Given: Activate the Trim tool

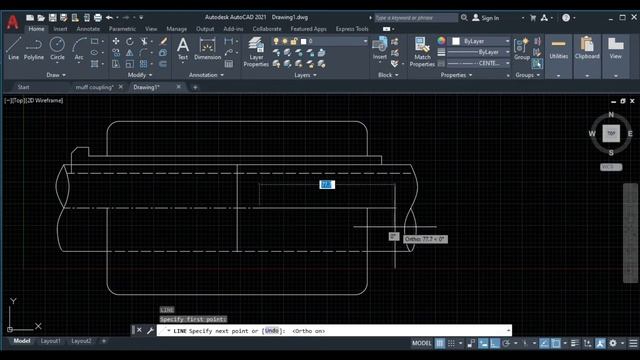Looking at the screenshot, I should (x=144, y=41).
